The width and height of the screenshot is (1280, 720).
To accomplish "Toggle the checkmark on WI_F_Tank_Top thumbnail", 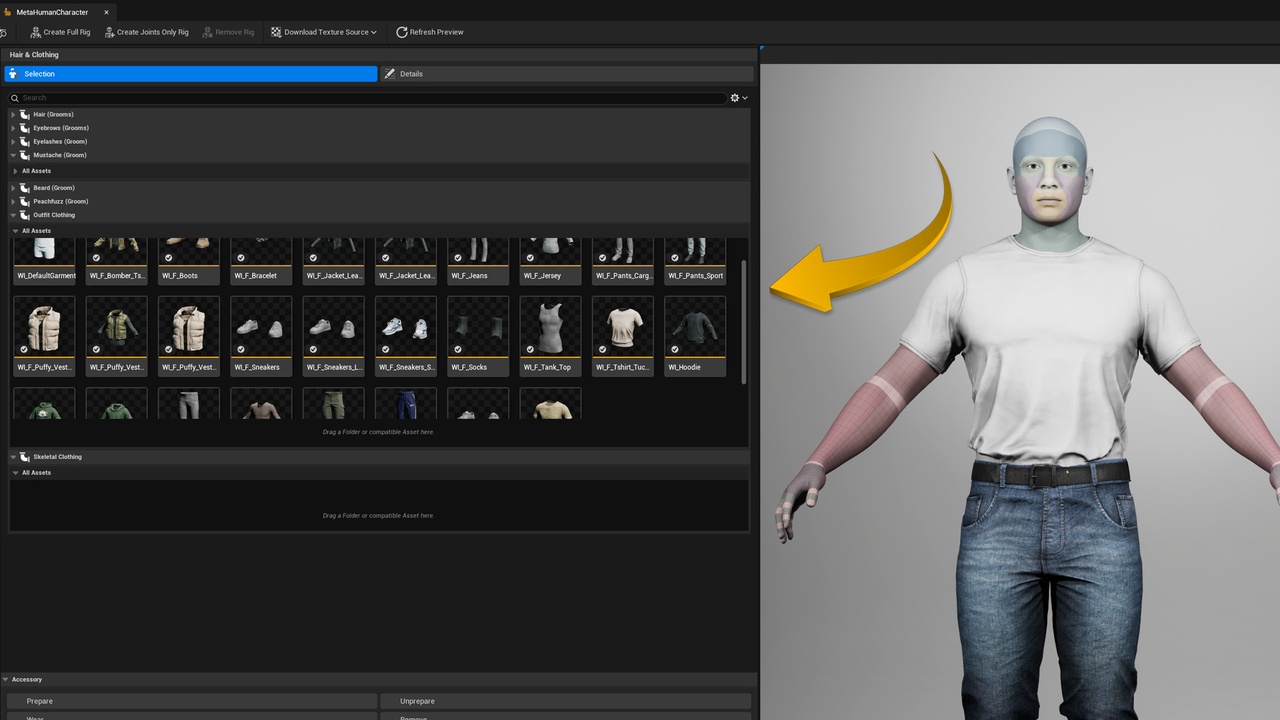I will click(530, 349).
